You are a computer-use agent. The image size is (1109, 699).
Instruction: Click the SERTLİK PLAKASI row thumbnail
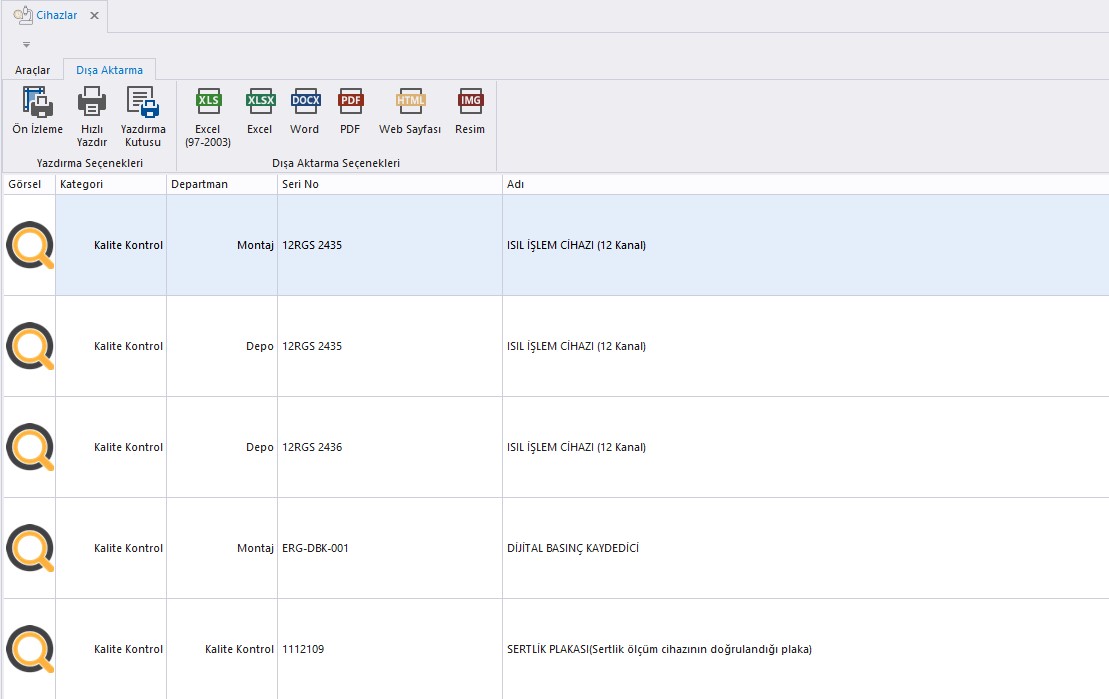tap(29, 649)
